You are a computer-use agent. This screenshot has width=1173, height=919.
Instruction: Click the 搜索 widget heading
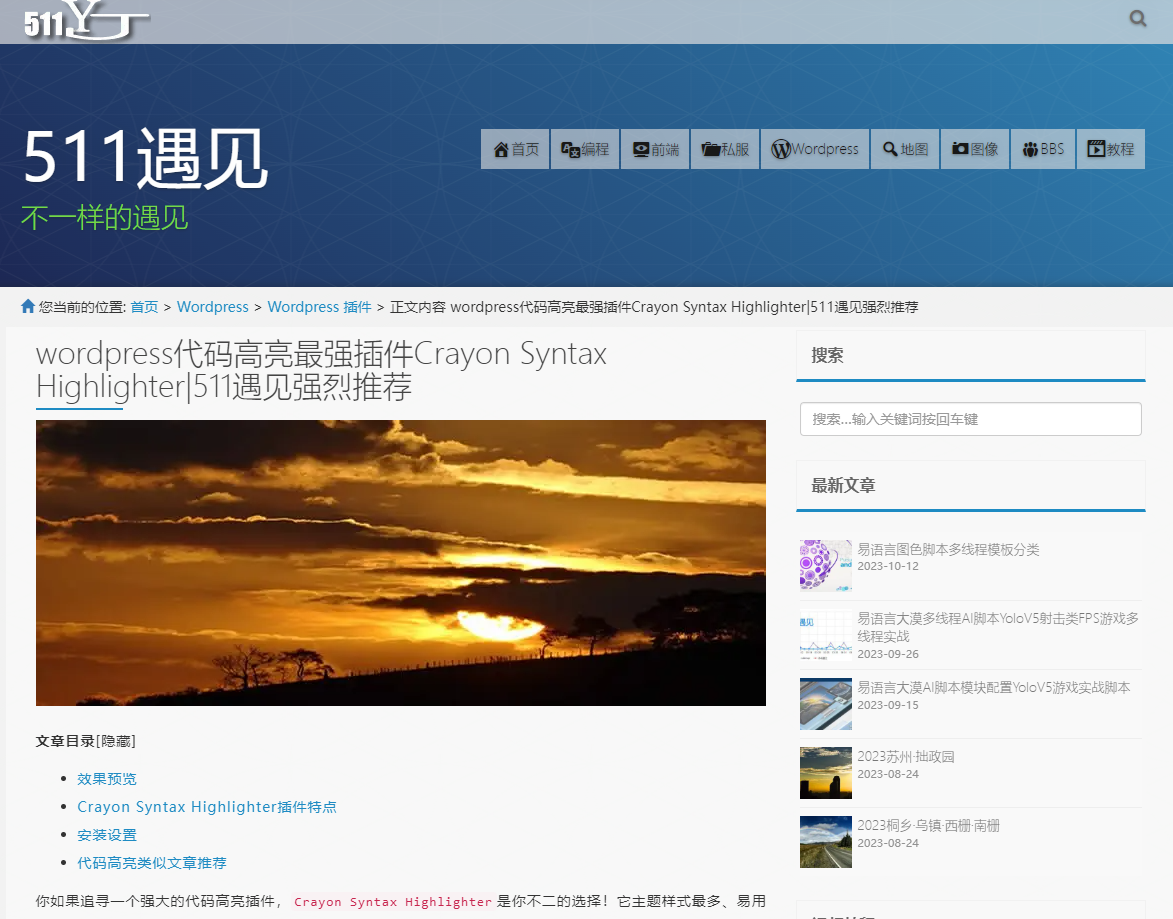(x=827, y=355)
